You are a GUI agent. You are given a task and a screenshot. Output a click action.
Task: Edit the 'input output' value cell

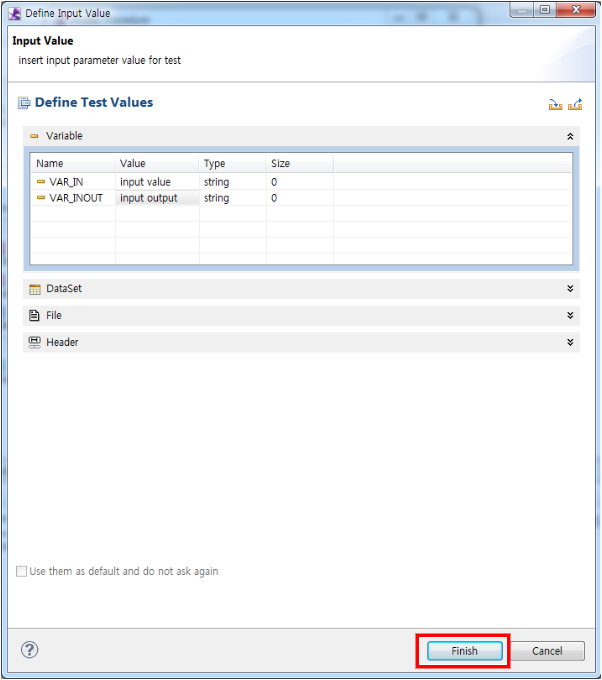157,198
